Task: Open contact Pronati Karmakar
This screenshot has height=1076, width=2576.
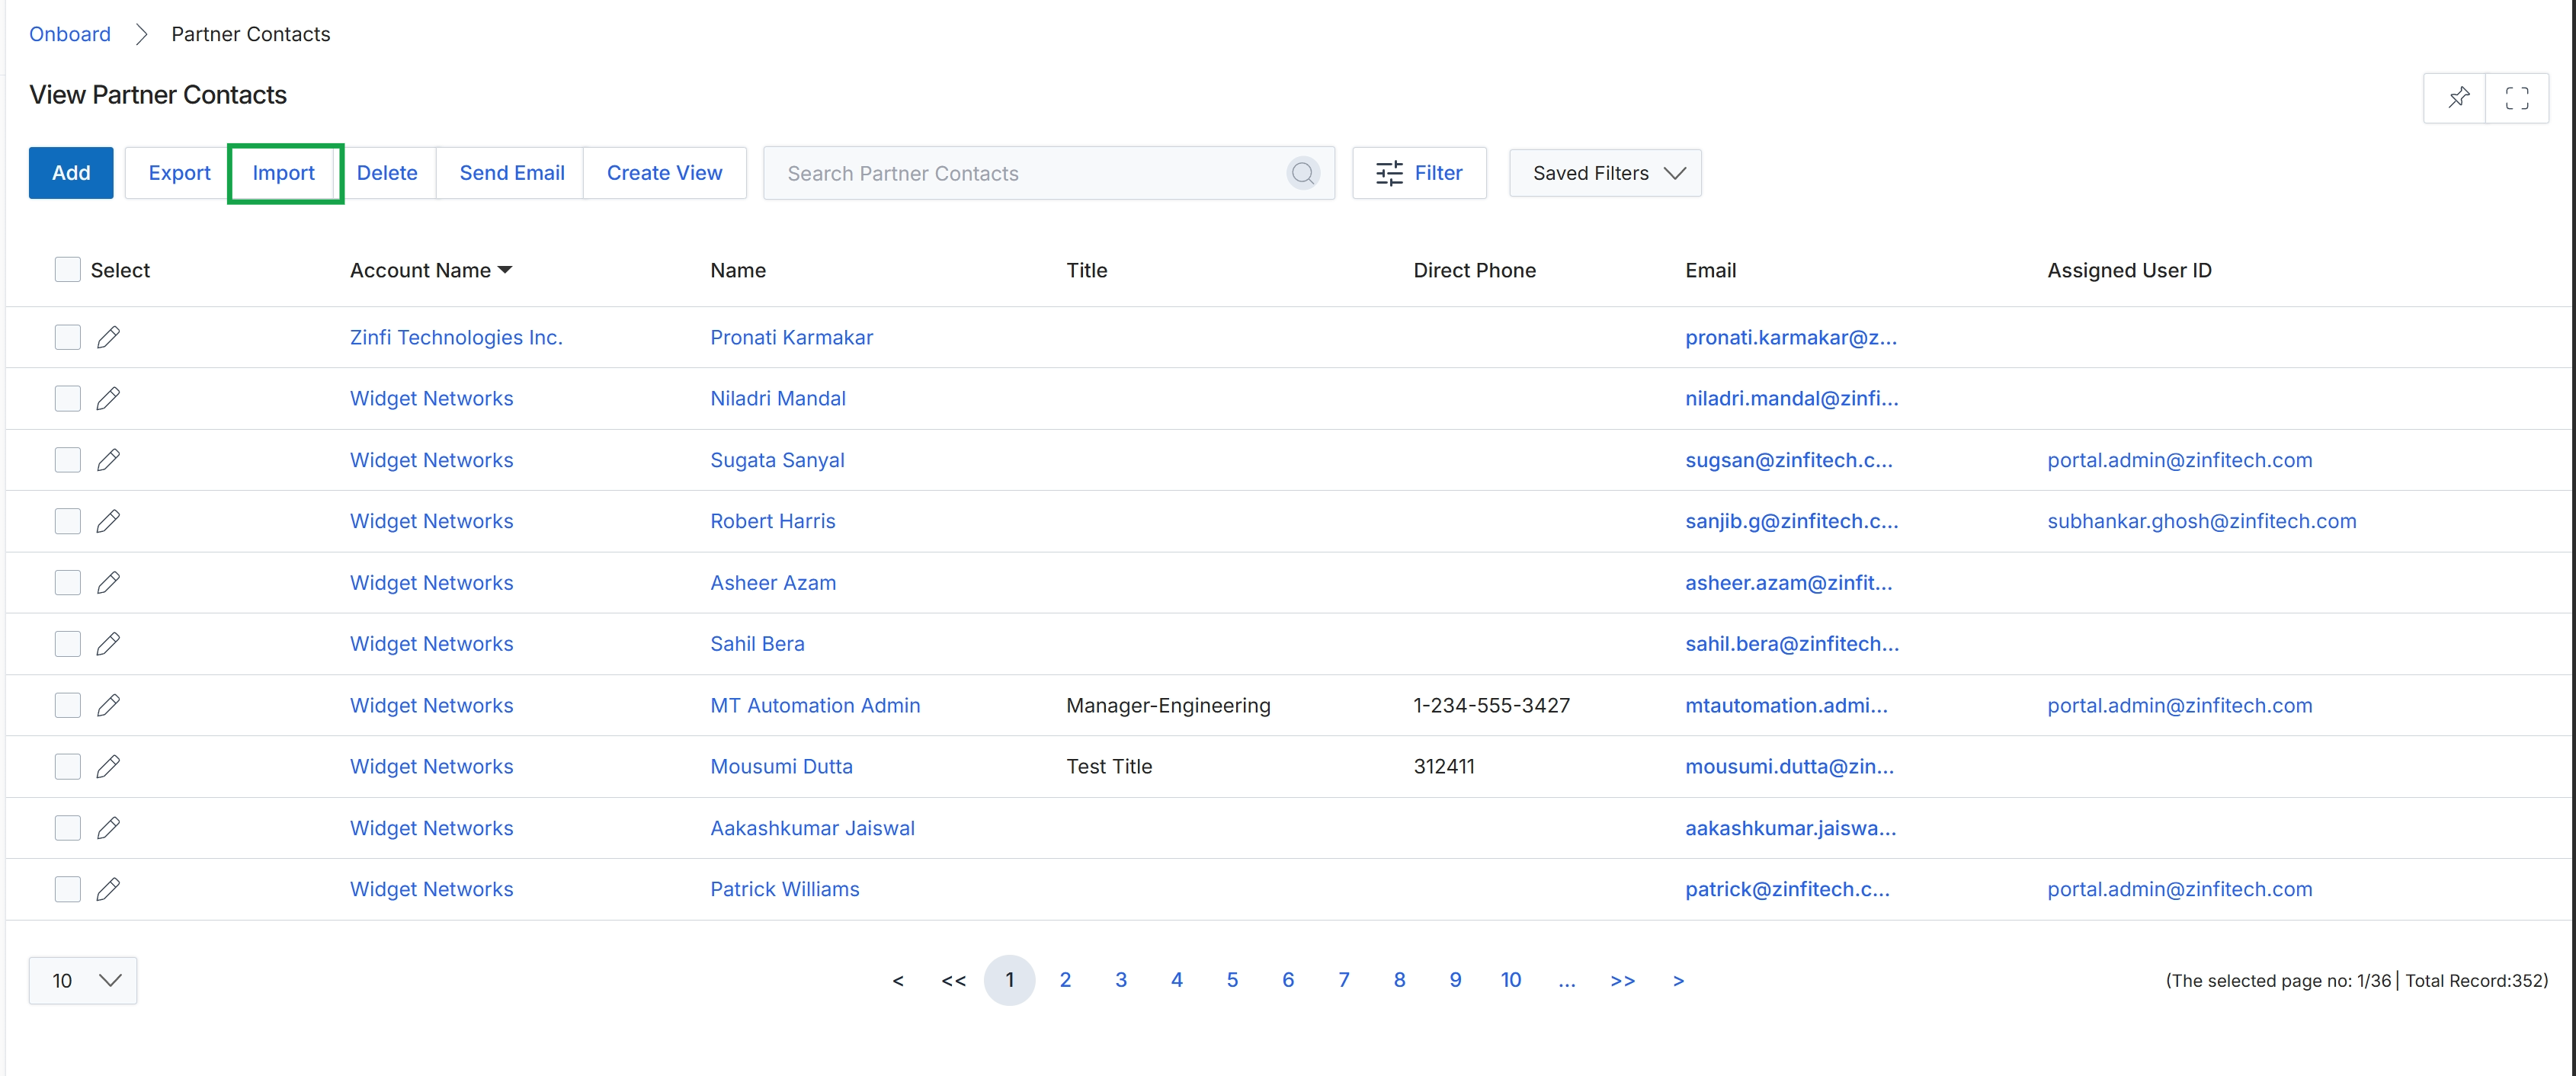Action: 791,337
